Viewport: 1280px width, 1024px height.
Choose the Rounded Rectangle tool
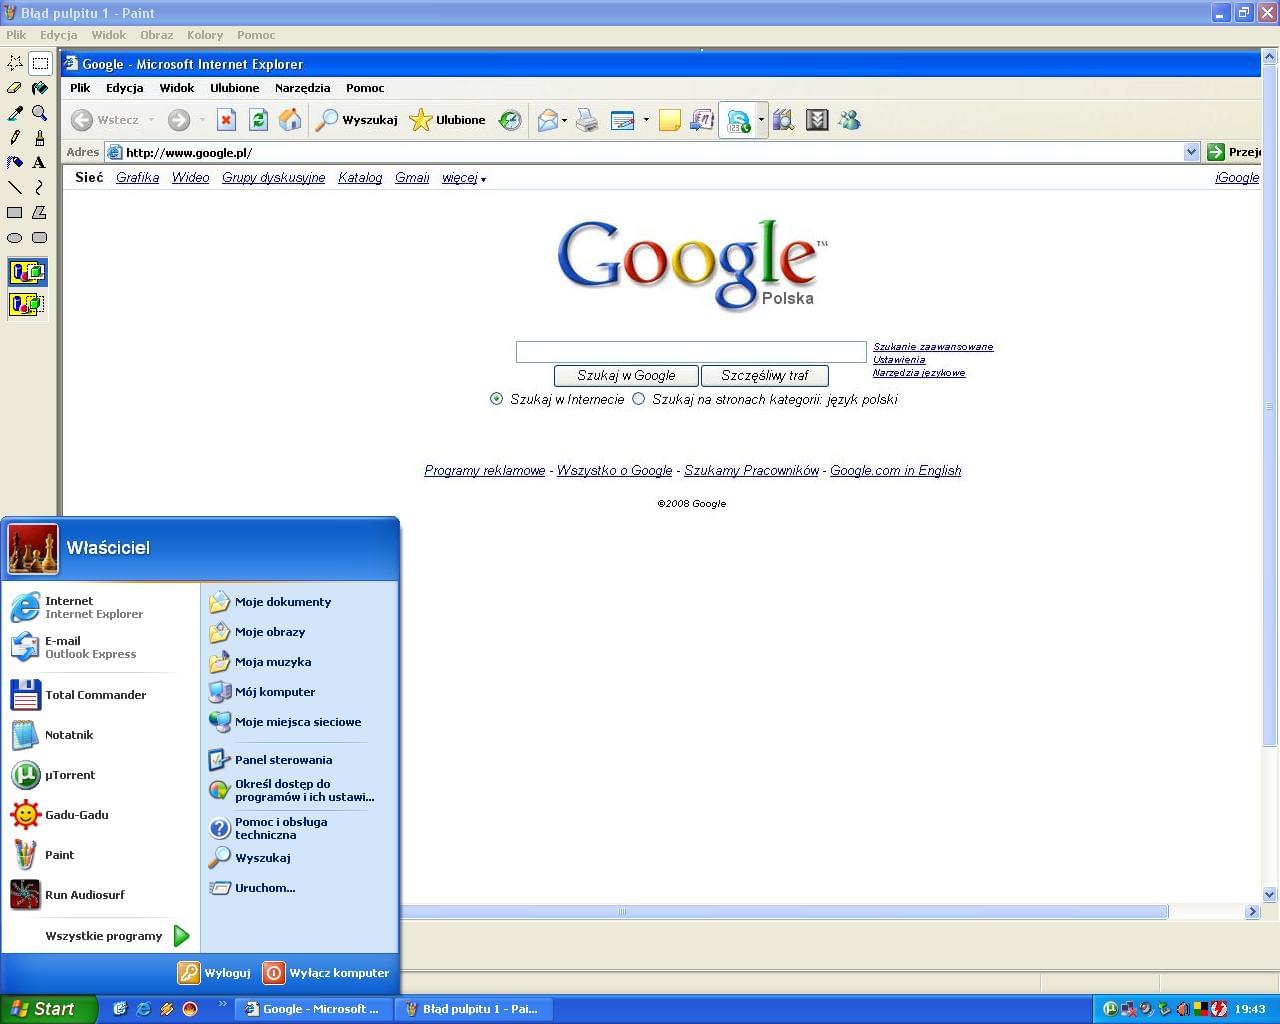[x=40, y=238]
